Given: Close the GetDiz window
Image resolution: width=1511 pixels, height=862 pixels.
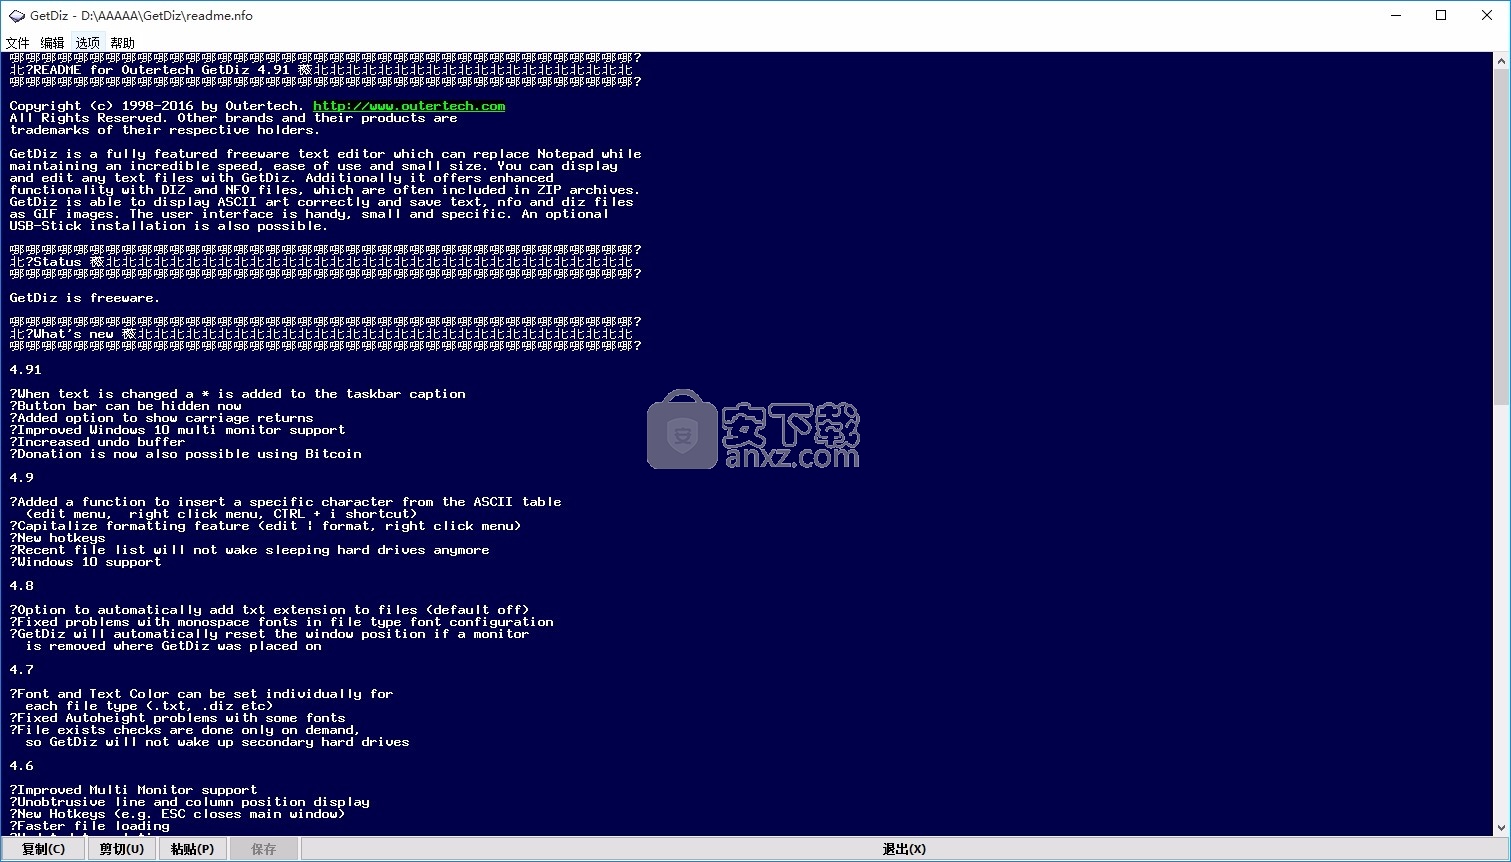Looking at the screenshot, I should pos(1487,15).
